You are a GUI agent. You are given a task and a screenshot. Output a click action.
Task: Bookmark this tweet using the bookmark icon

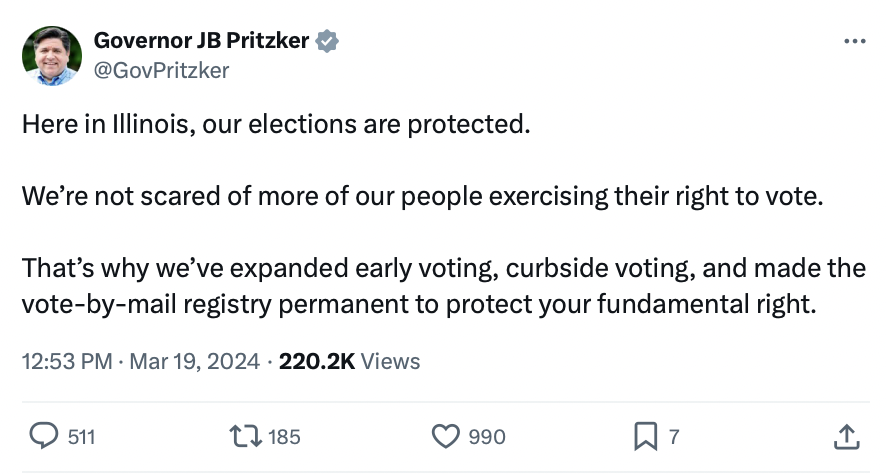pyautogui.click(x=644, y=436)
